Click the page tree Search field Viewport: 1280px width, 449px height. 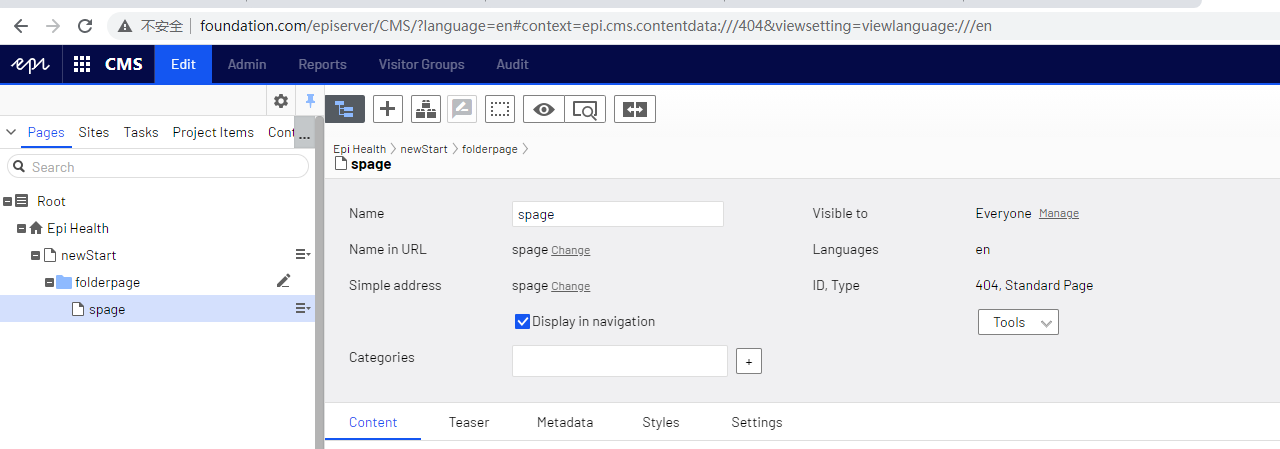pos(158,167)
